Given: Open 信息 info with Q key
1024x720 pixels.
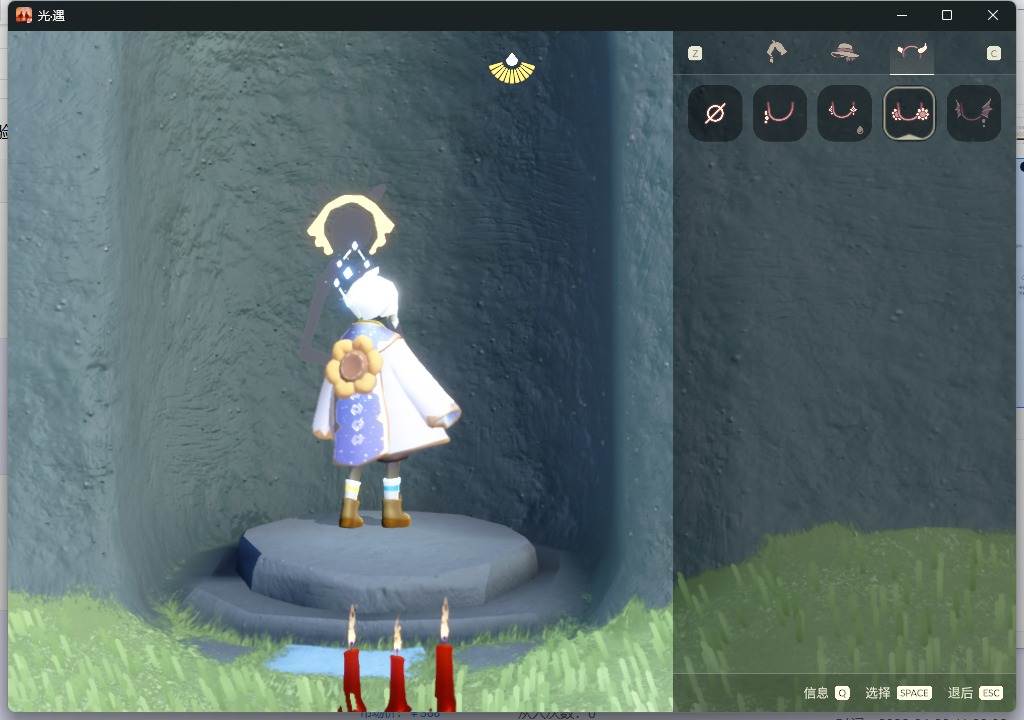Looking at the screenshot, I should [x=827, y=693].
